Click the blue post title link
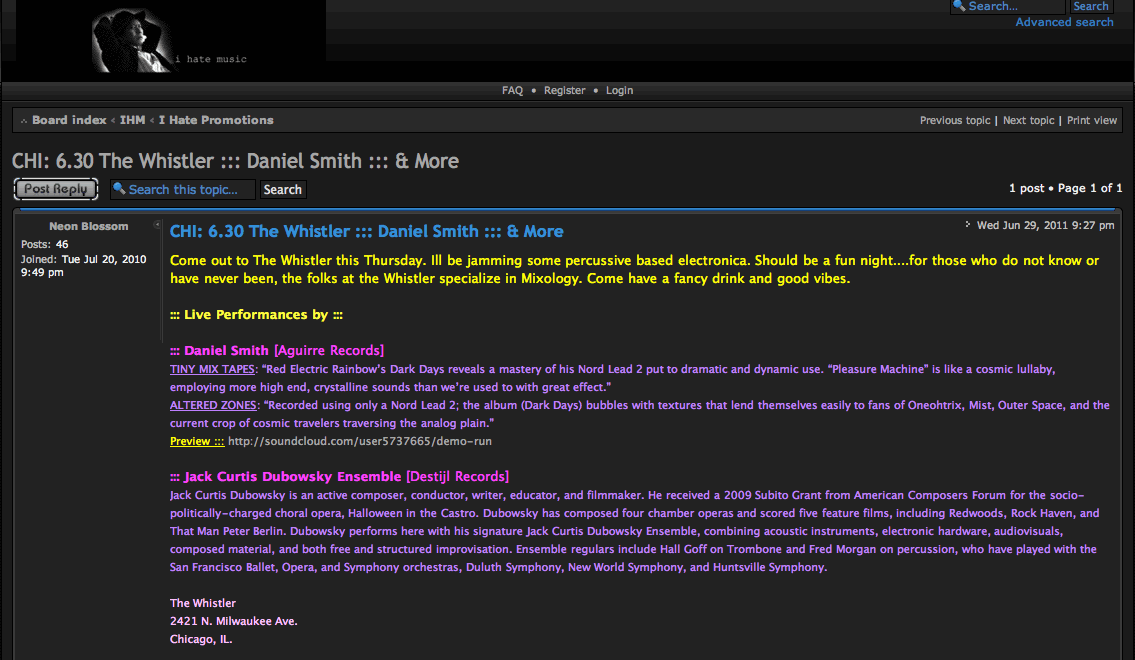1135x660 pixels. click(366, 232)
